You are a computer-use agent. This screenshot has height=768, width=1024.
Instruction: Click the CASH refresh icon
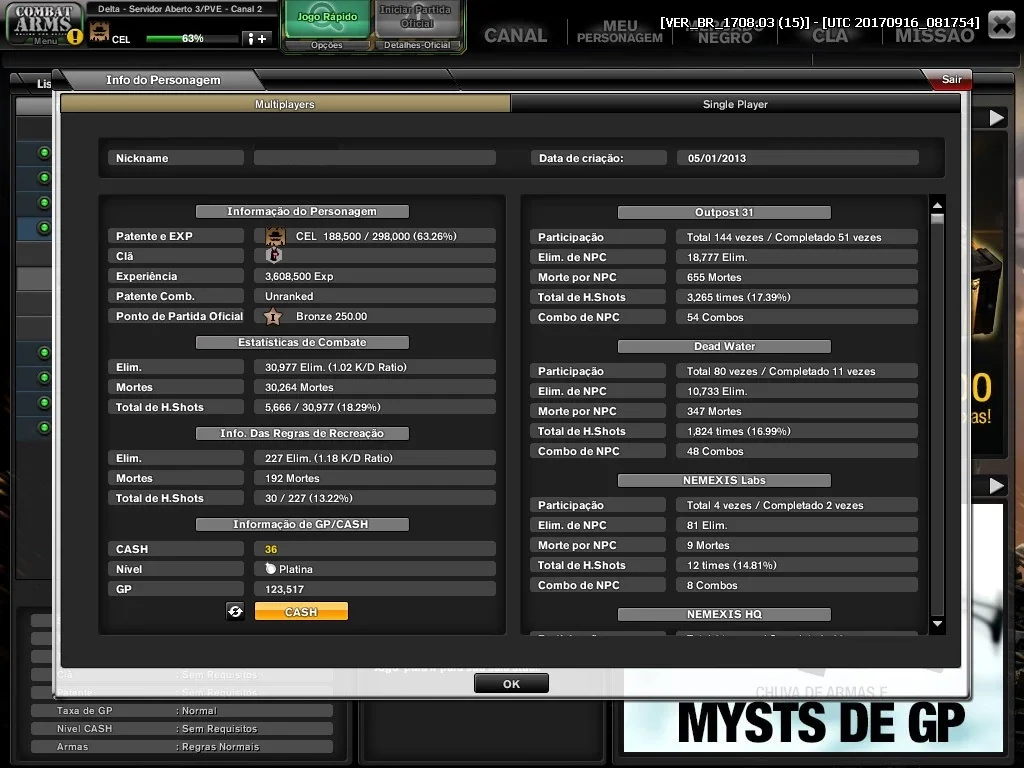235,611
